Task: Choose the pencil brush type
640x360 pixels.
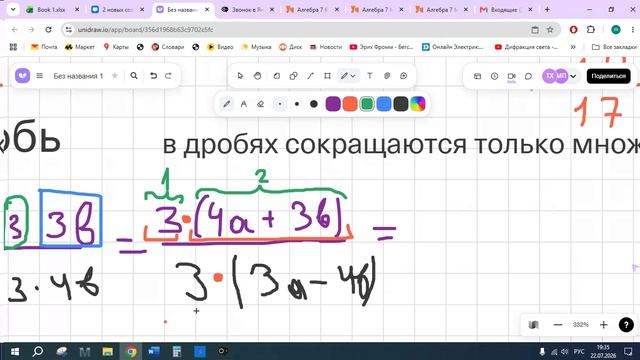Action: click(227, 104)
